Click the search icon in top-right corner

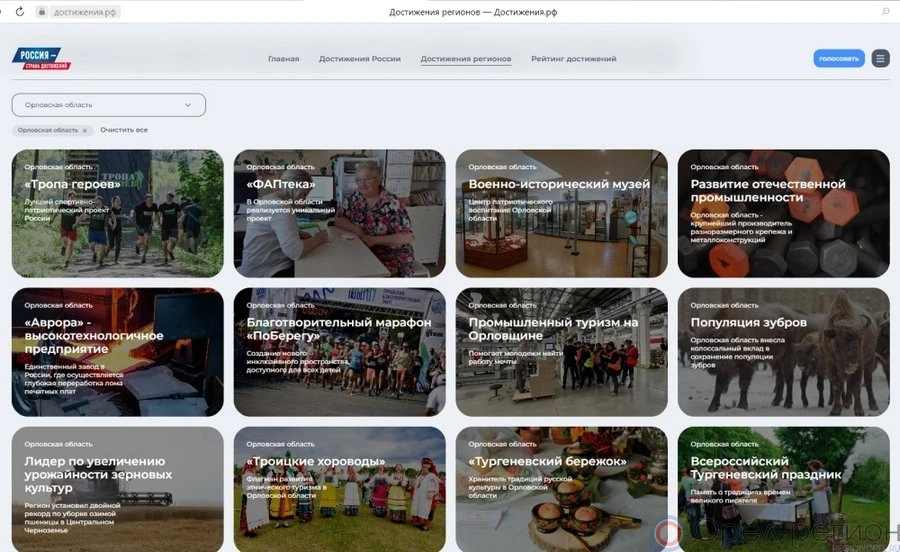[x=885, y=11]
